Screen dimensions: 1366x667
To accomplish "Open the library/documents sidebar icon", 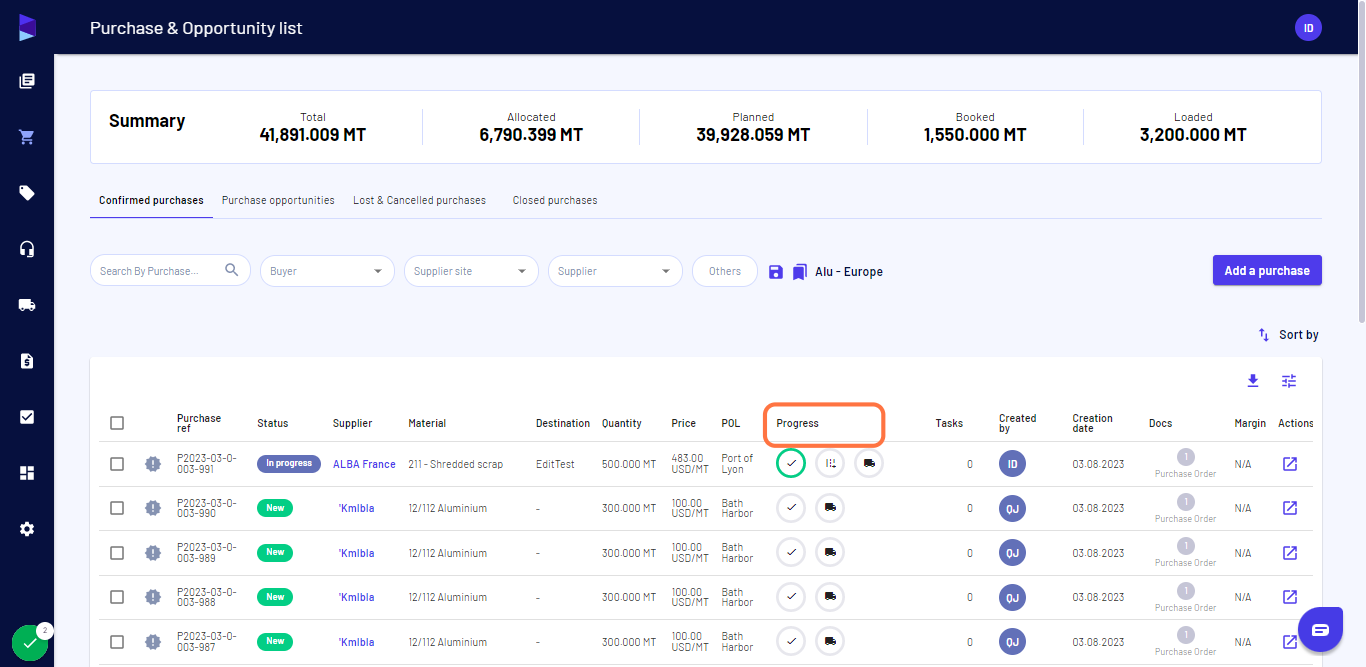I will 27,81.
